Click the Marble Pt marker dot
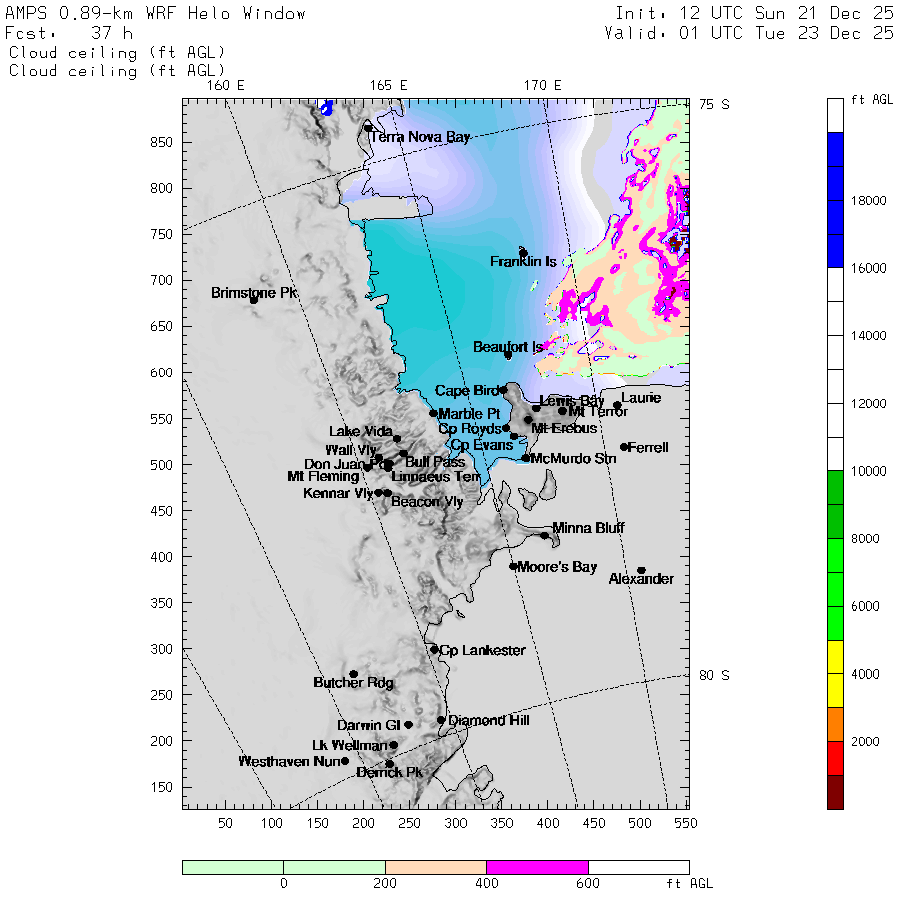The image size is (900, 900). coord(433,413)
